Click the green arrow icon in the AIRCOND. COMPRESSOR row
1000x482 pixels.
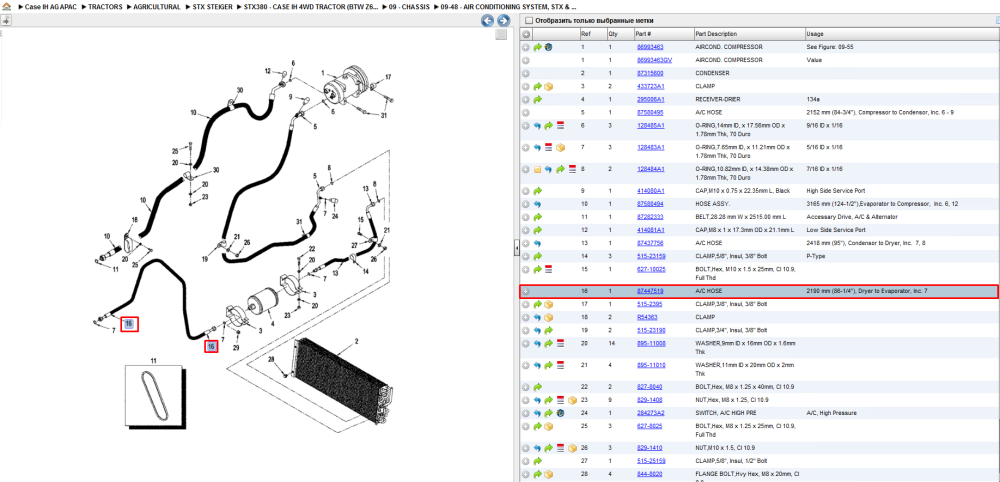pos(538,47)
